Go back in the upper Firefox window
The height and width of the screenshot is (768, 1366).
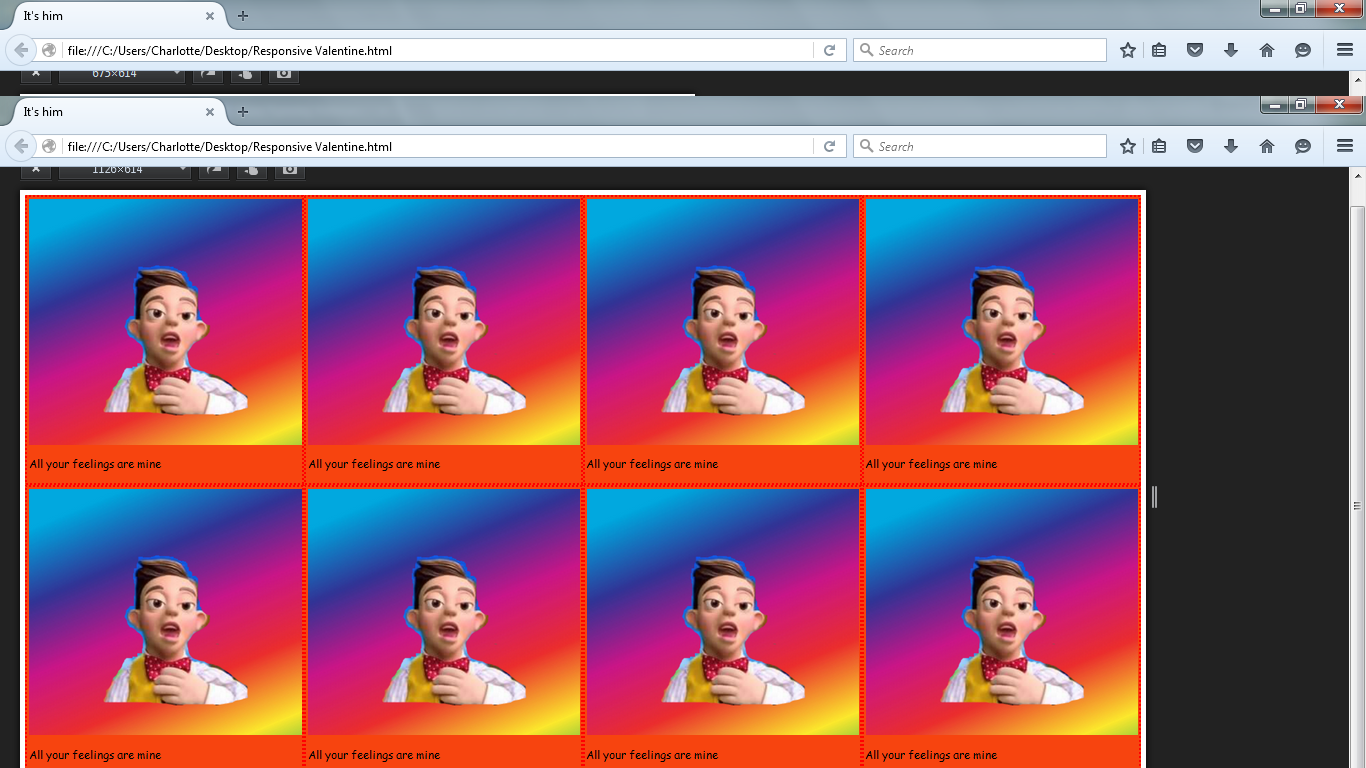21,50
